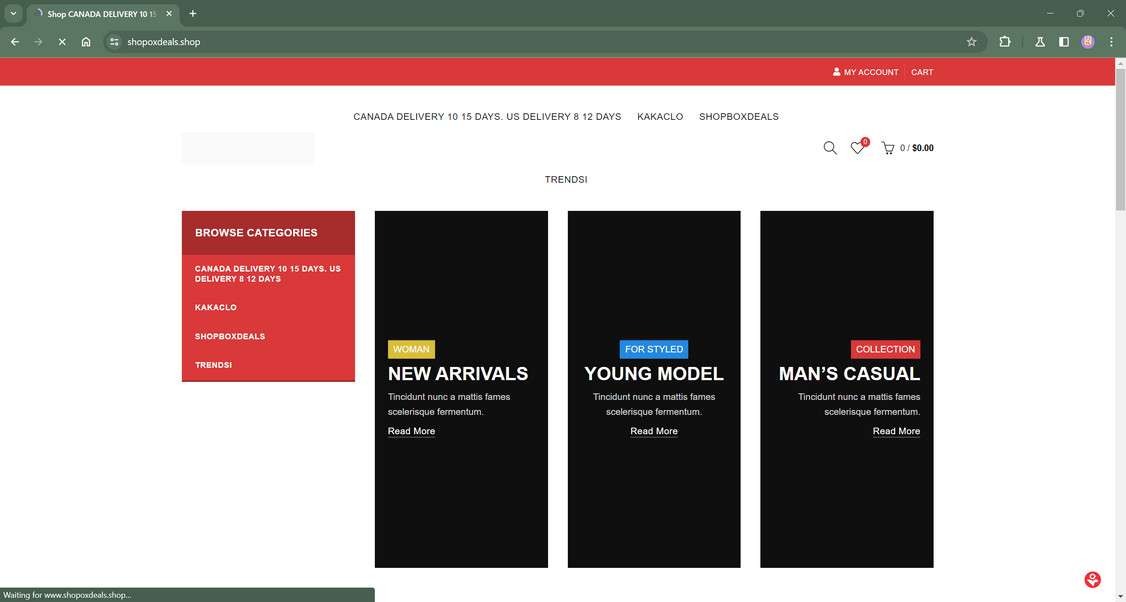The width and height of the screenshot is (1126, 602).
Task: Open the shopping cart icon
Action: coord(888,148)
